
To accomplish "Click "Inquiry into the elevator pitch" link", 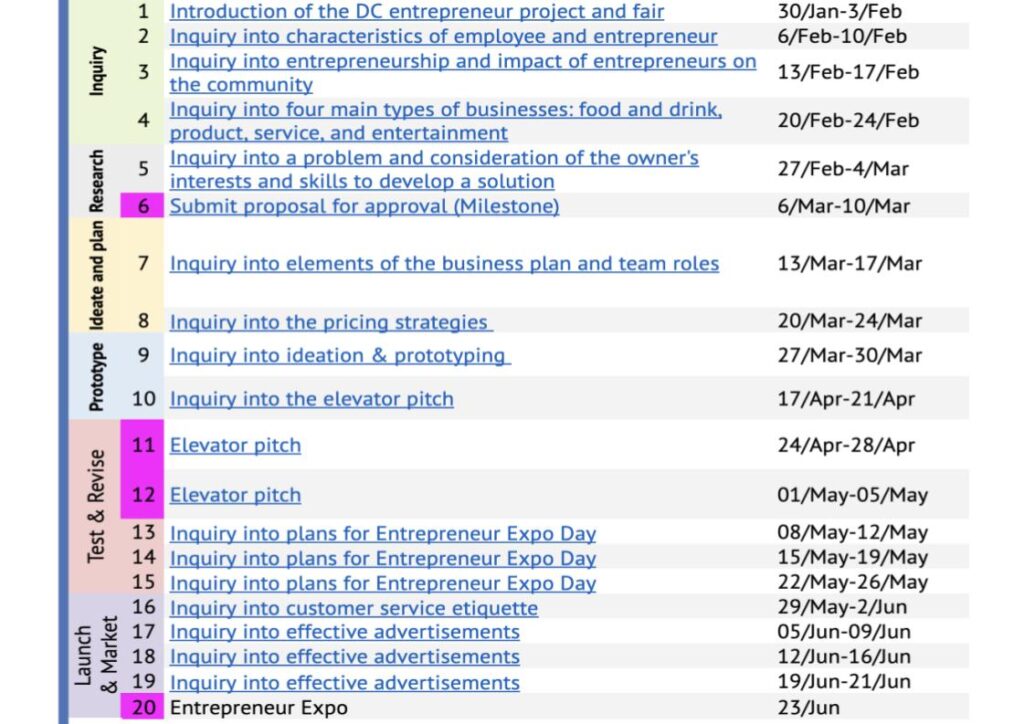I will 311,399.
